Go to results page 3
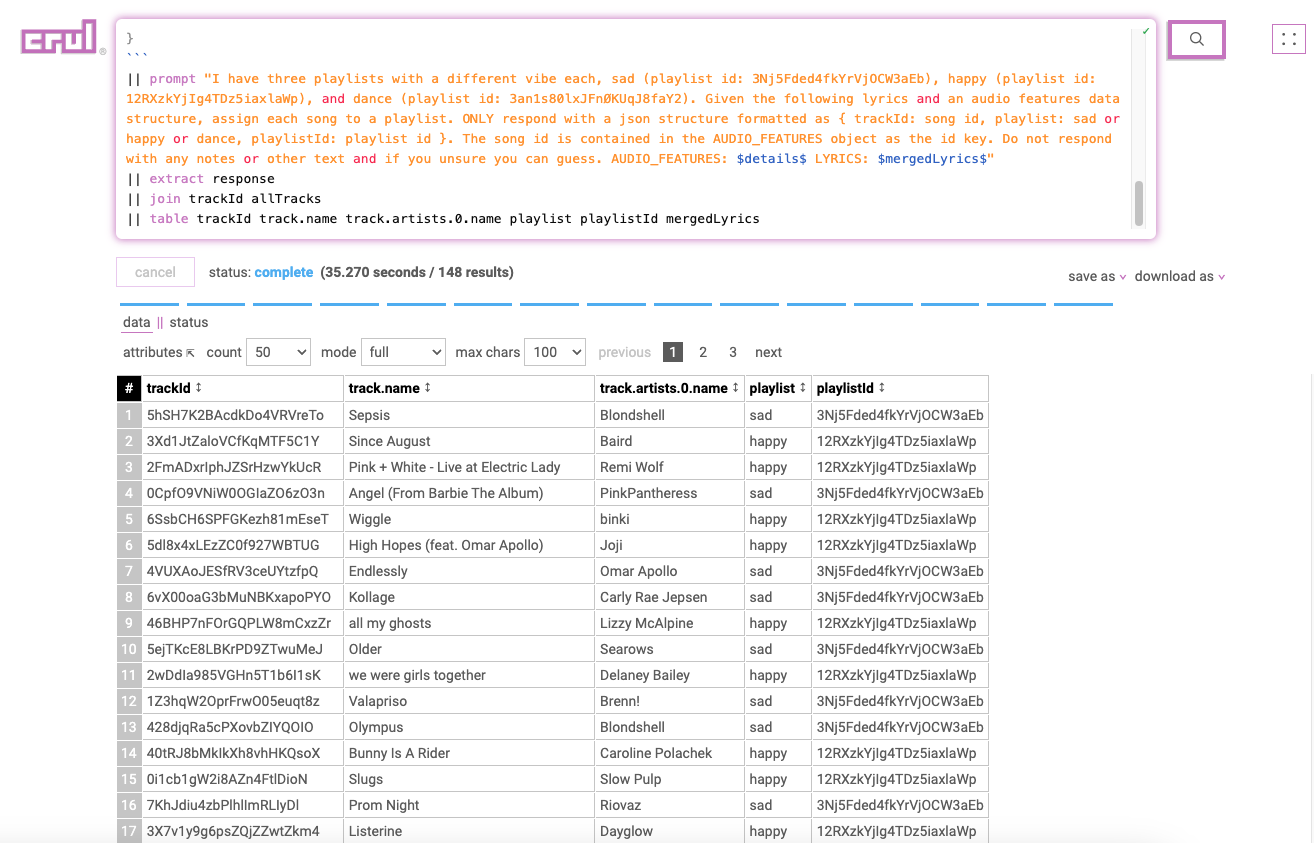 coord(733,352)
